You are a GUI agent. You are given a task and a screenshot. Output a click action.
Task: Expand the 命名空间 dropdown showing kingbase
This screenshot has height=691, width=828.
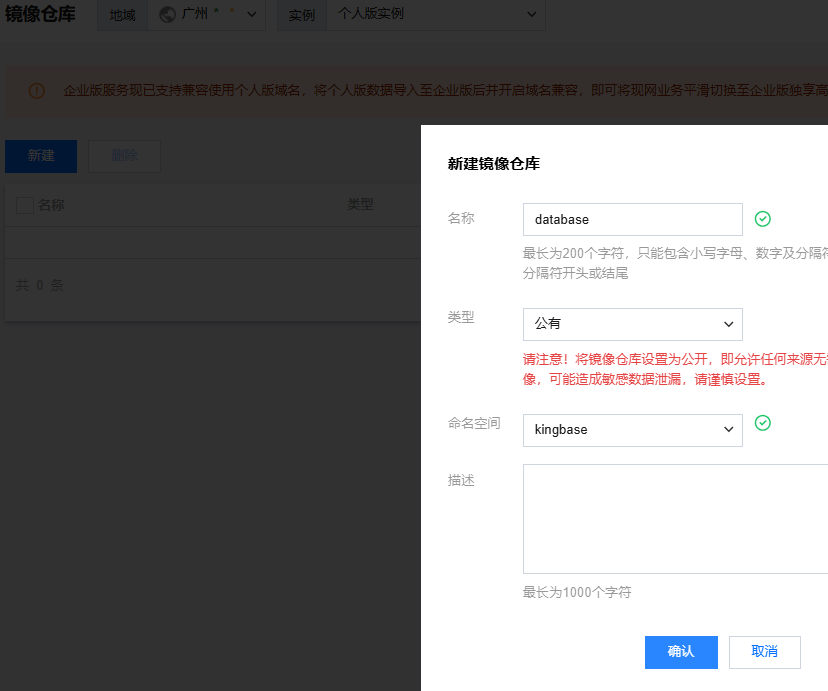pyautogui.click(x=632, y=430)
